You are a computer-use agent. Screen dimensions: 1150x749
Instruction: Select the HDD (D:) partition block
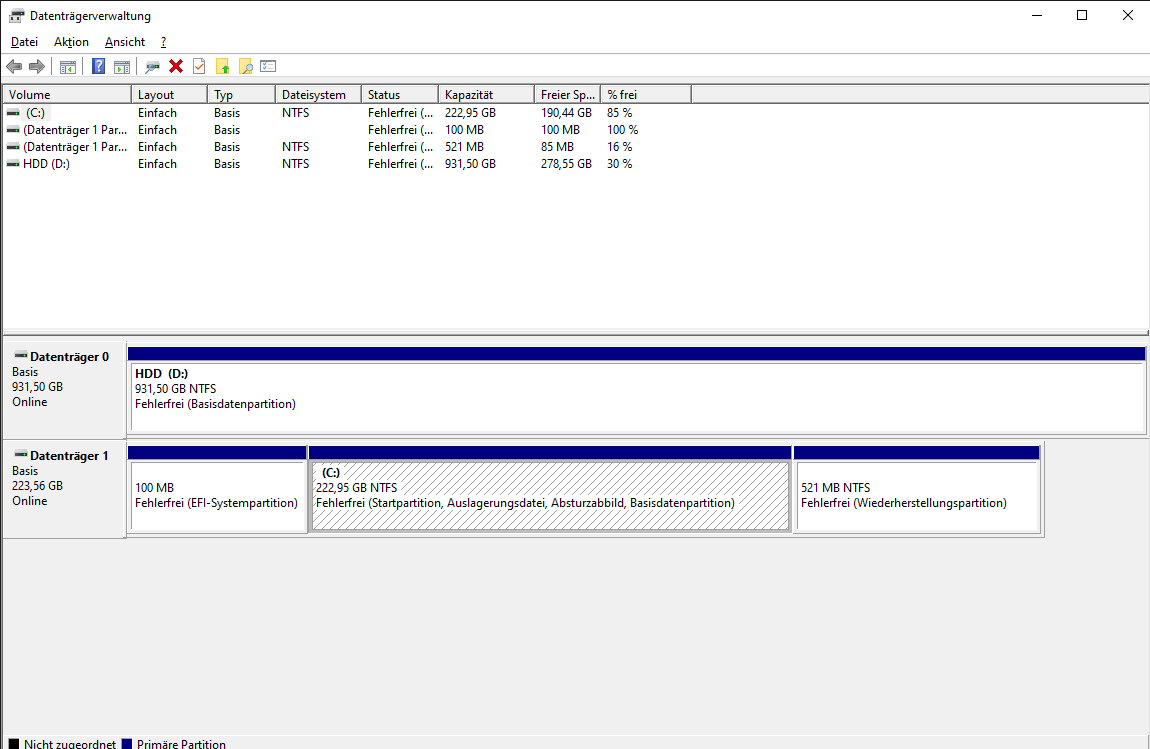coord(637,390)
